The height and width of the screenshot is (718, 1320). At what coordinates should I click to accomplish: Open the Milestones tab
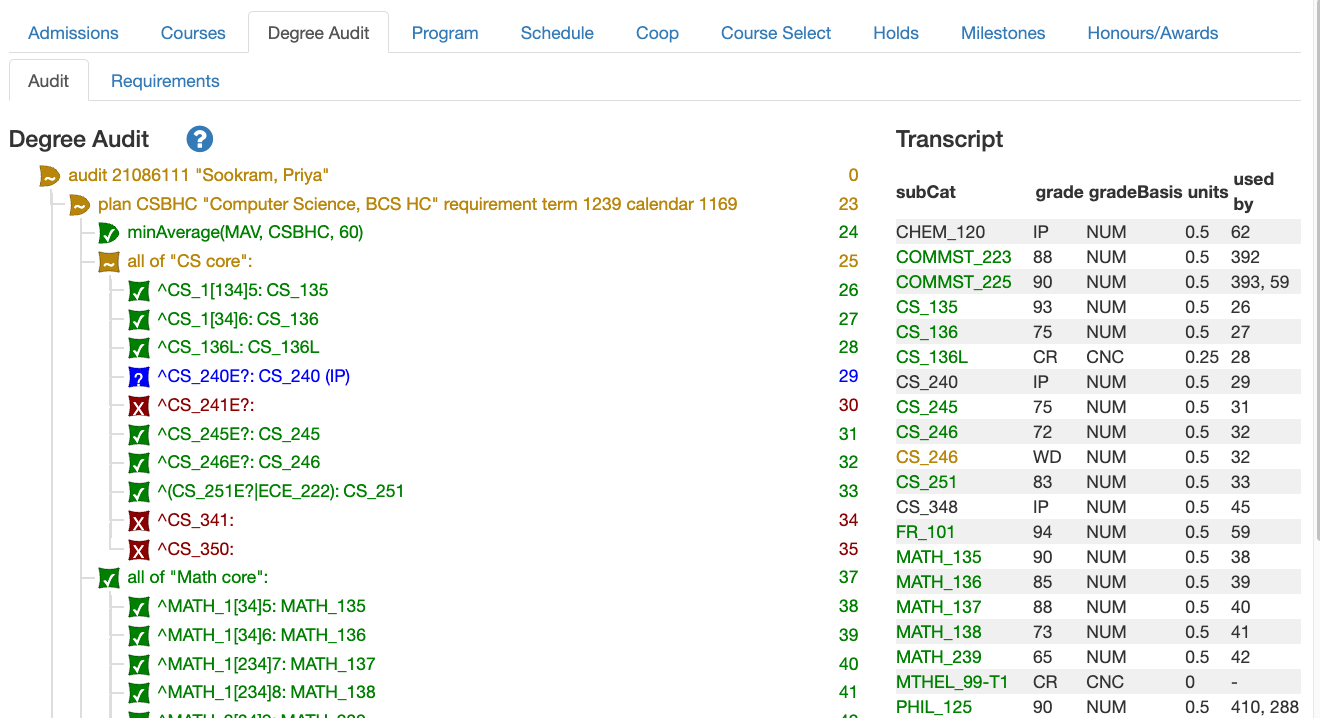pos(1003,33)
